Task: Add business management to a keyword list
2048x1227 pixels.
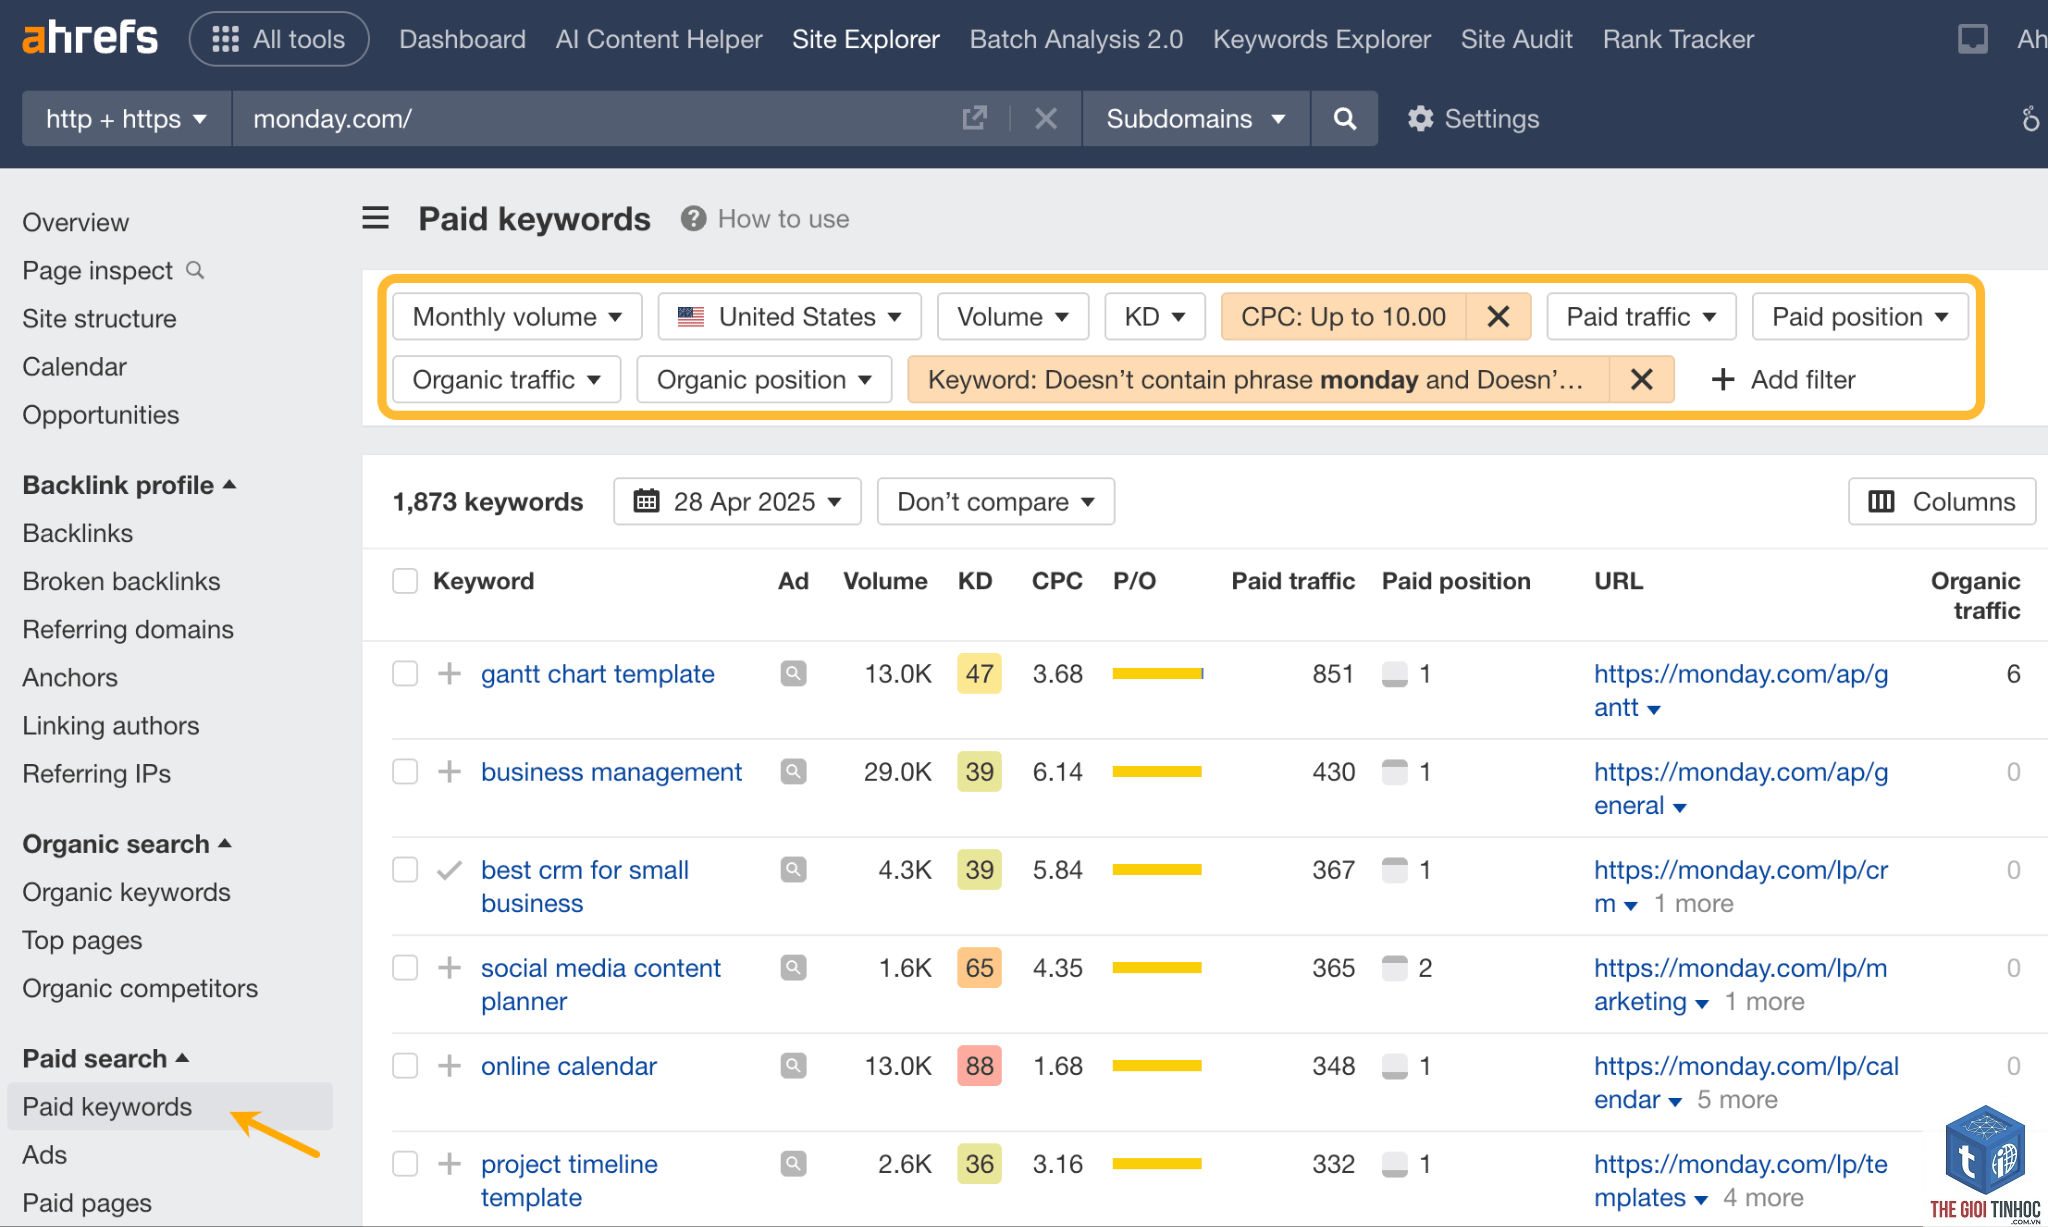Action: pyautogui.click(x=450, y=771)
